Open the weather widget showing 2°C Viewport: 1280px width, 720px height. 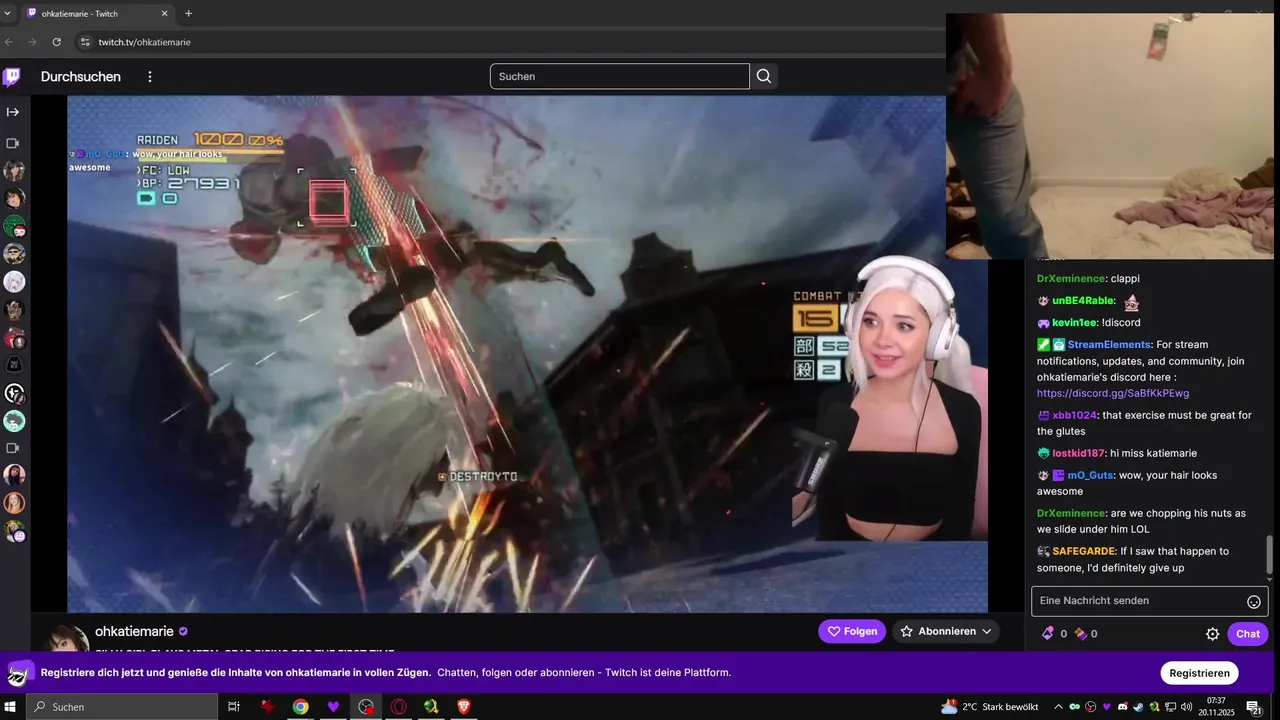(989, 707)
